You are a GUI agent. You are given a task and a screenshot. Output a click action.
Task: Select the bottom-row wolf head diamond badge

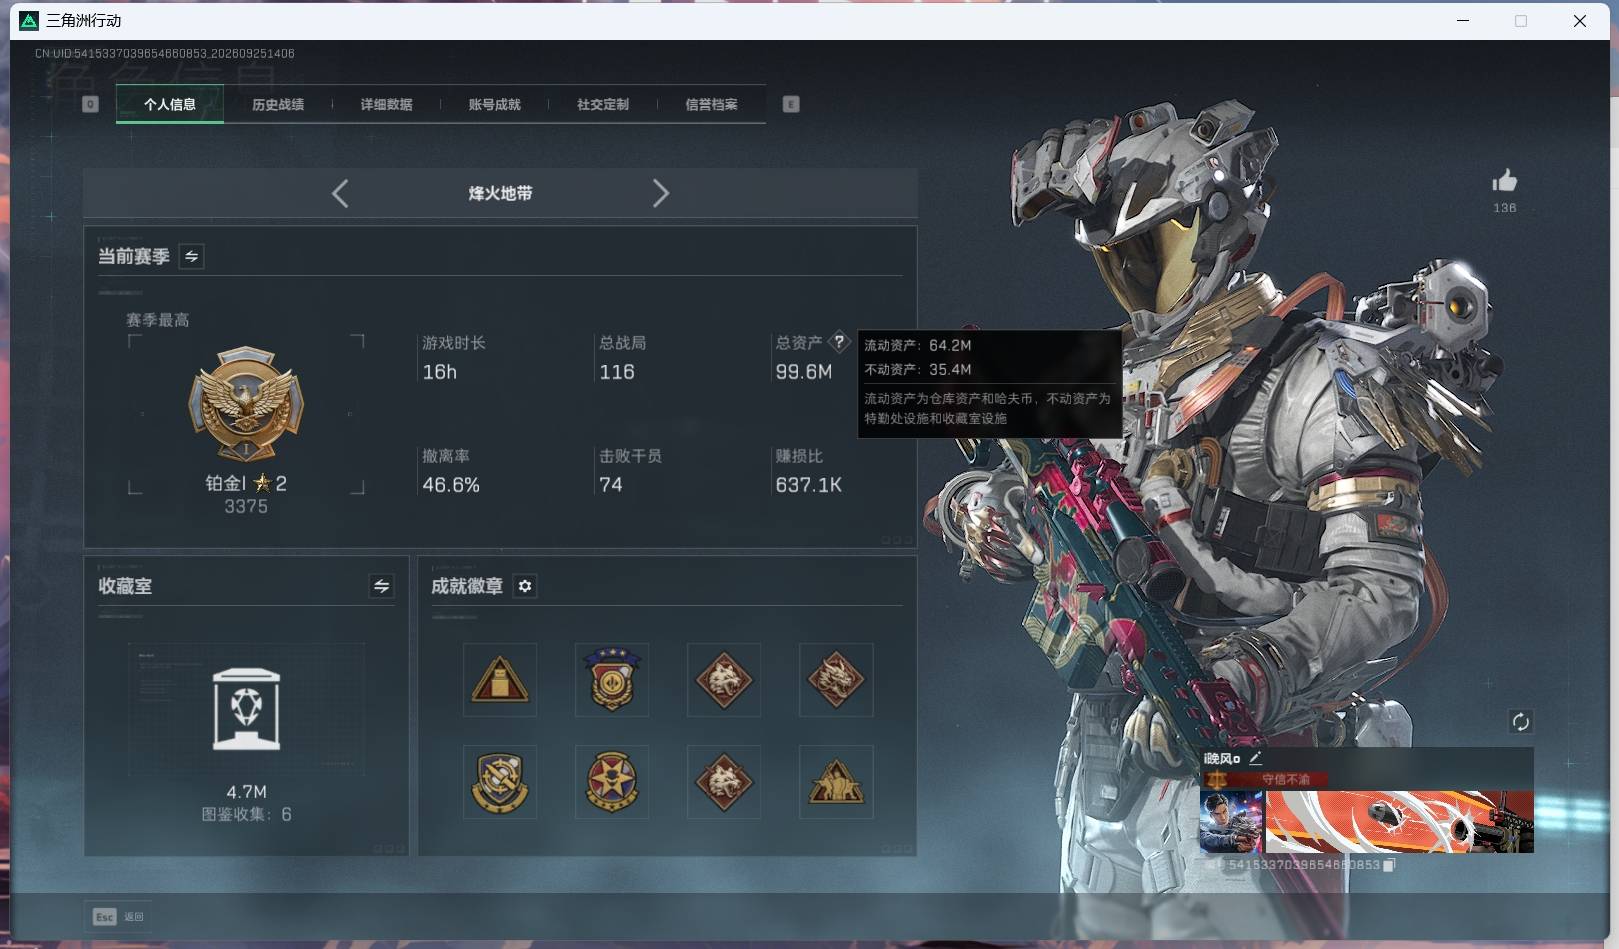[x=724, y=782]
